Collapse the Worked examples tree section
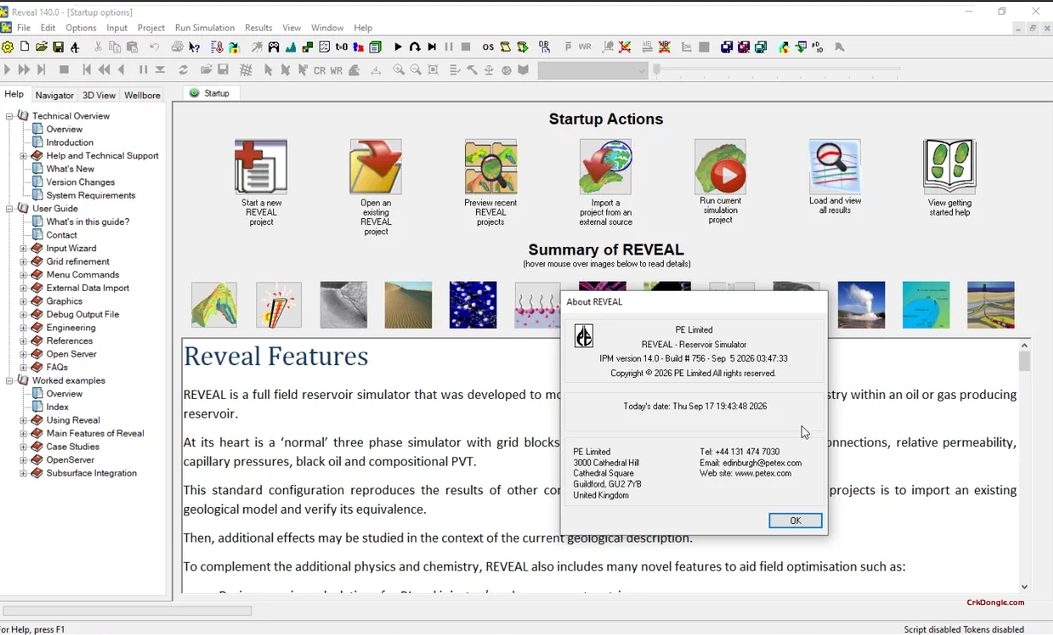Screen dimensions: 1053x635 pyautogui.click(x=9, y=381)
